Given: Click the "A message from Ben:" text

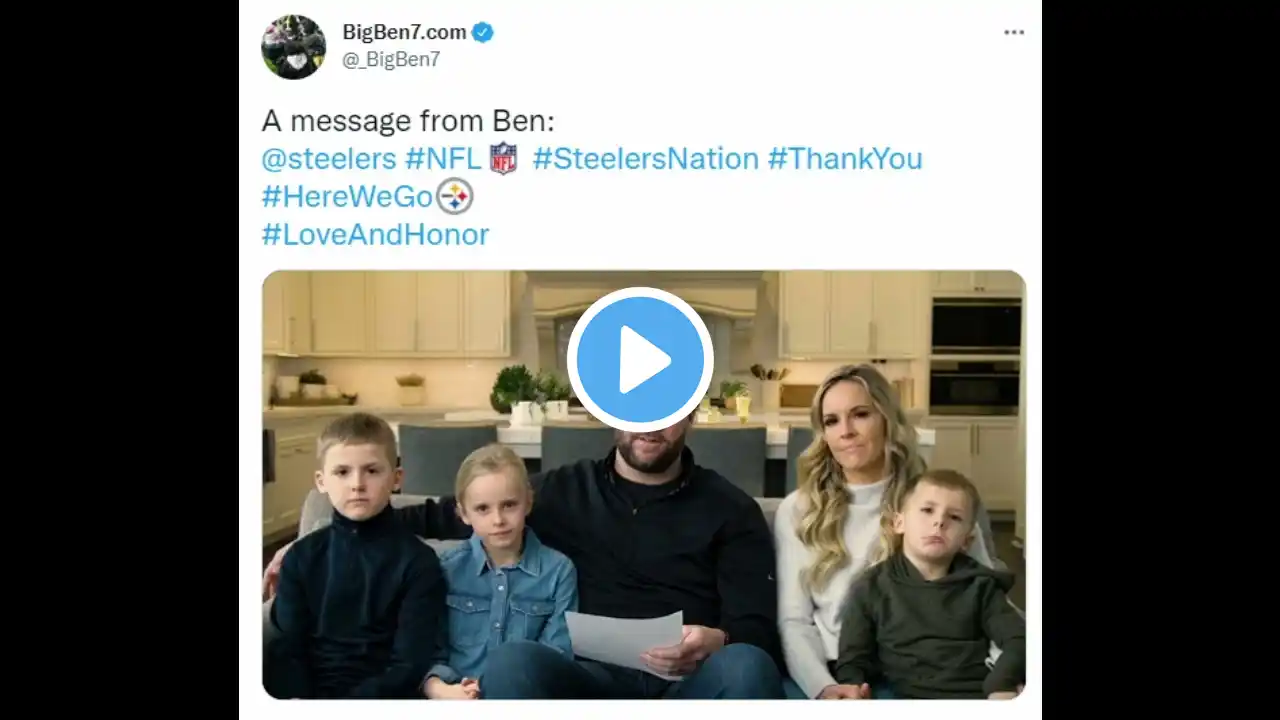Looking at the screenshot, I should 408,121.
